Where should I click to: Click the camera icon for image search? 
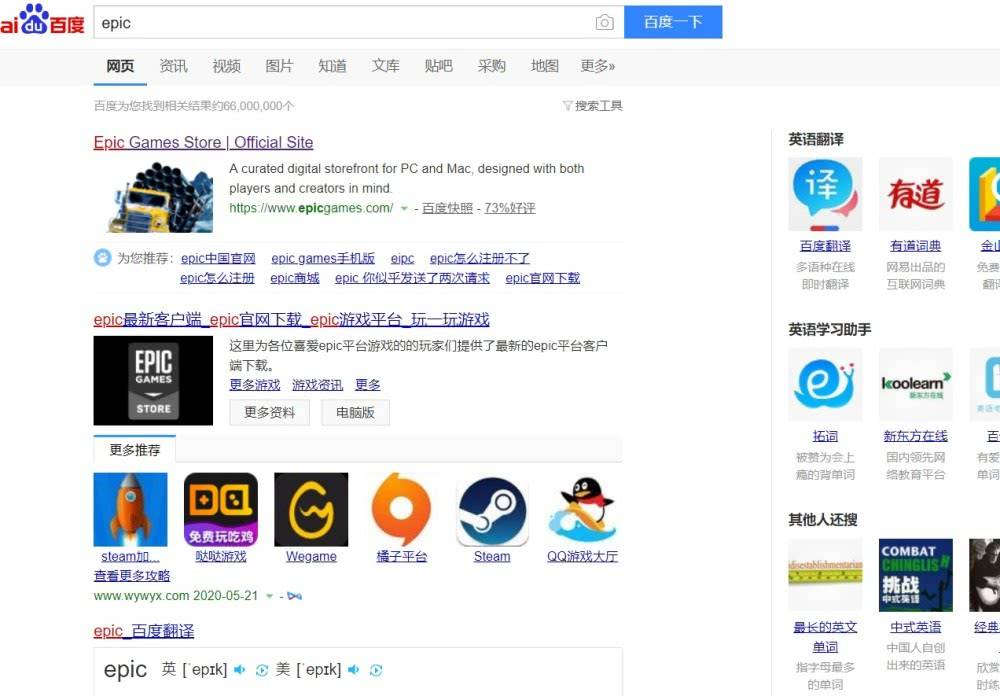603,22
